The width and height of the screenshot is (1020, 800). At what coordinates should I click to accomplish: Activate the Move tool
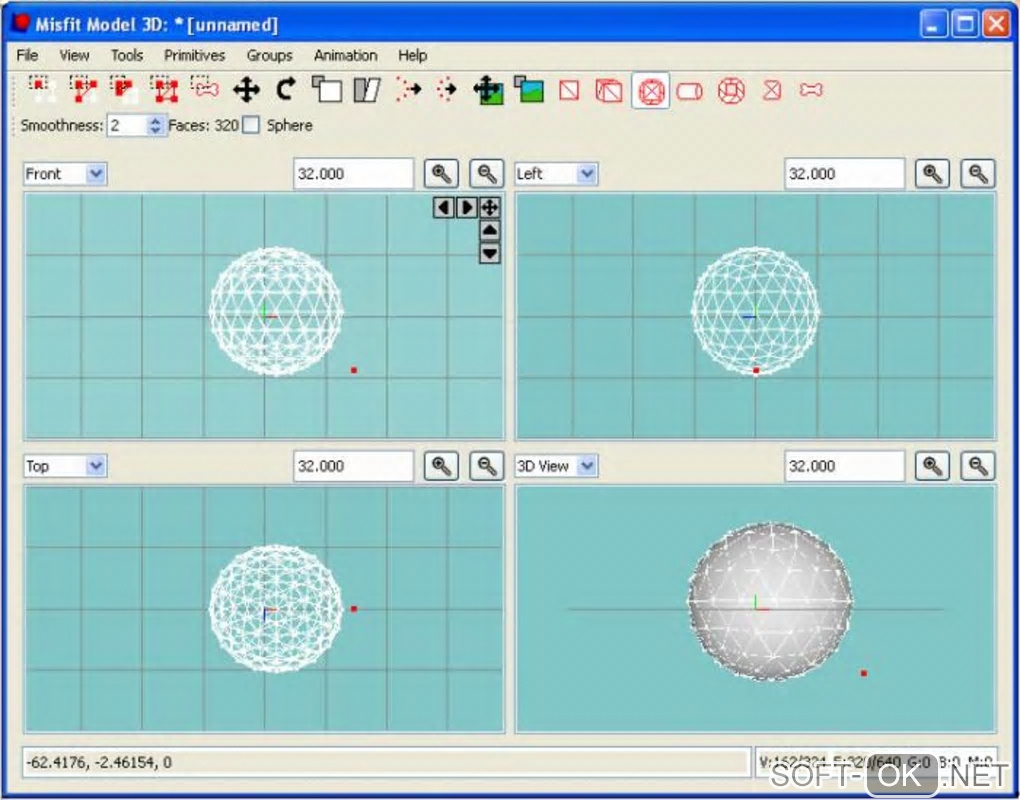click(x=246, y=90)
